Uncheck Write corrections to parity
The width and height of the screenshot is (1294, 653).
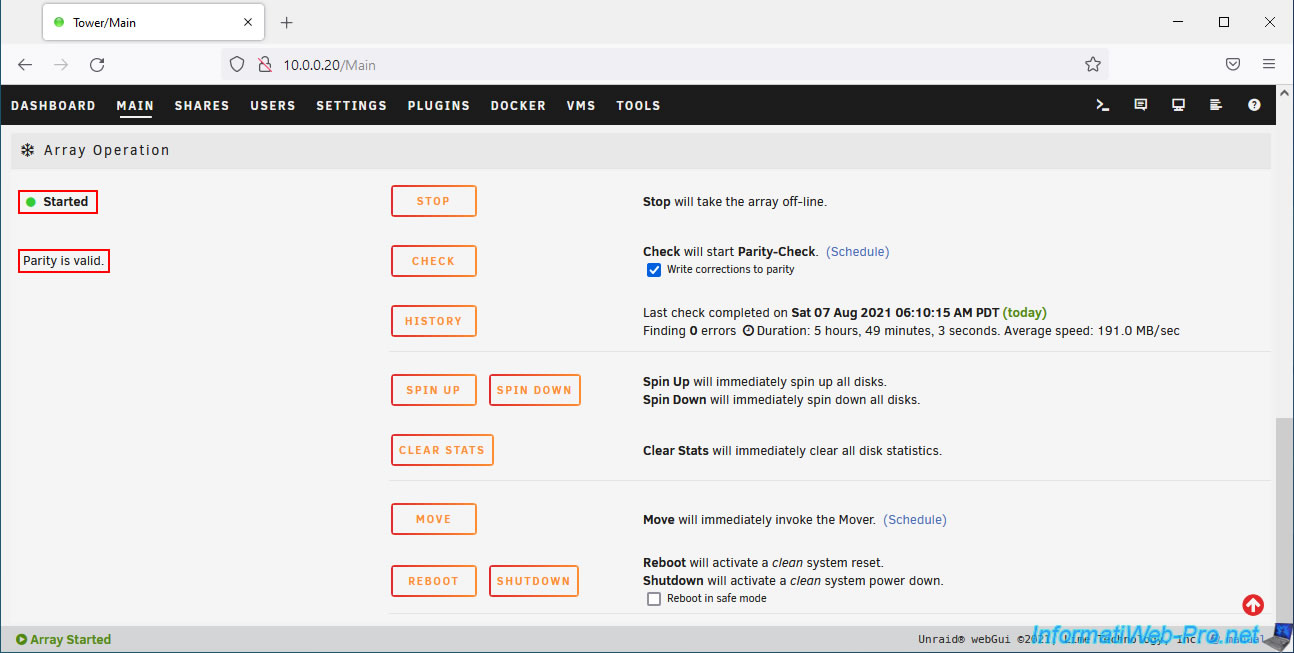[654, 270]
